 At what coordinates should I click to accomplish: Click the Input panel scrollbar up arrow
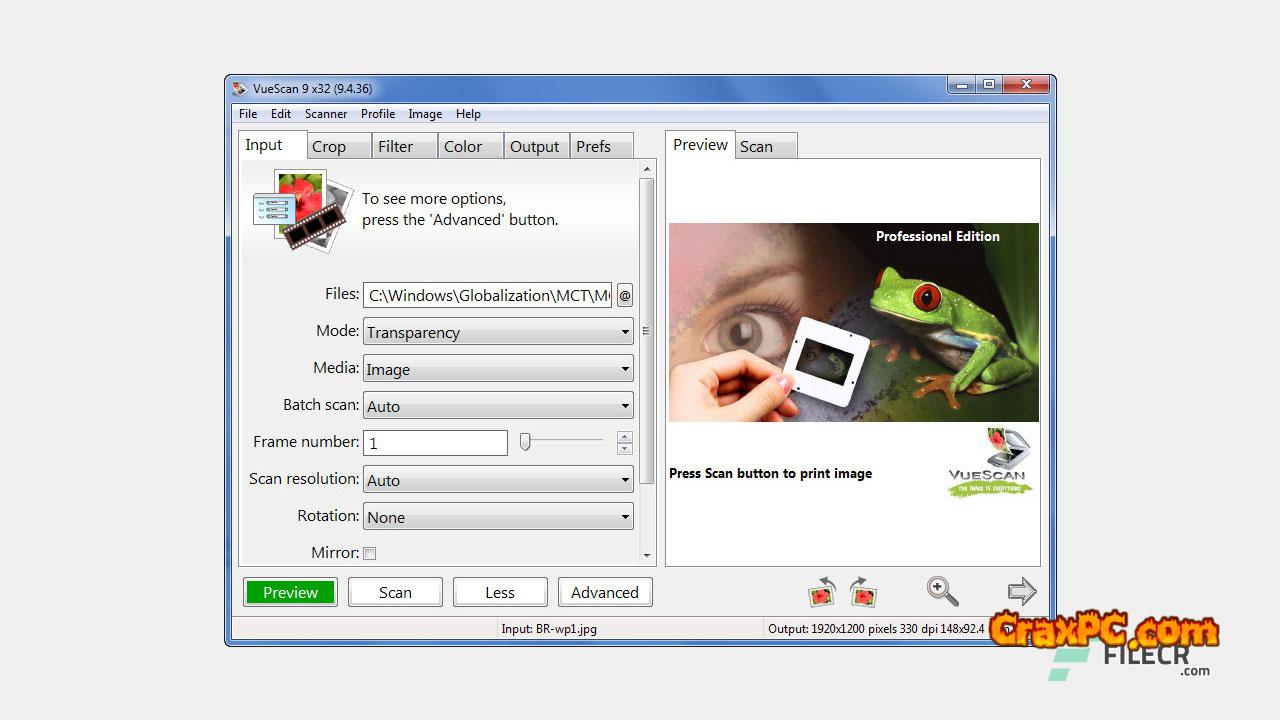coord(647,170)
